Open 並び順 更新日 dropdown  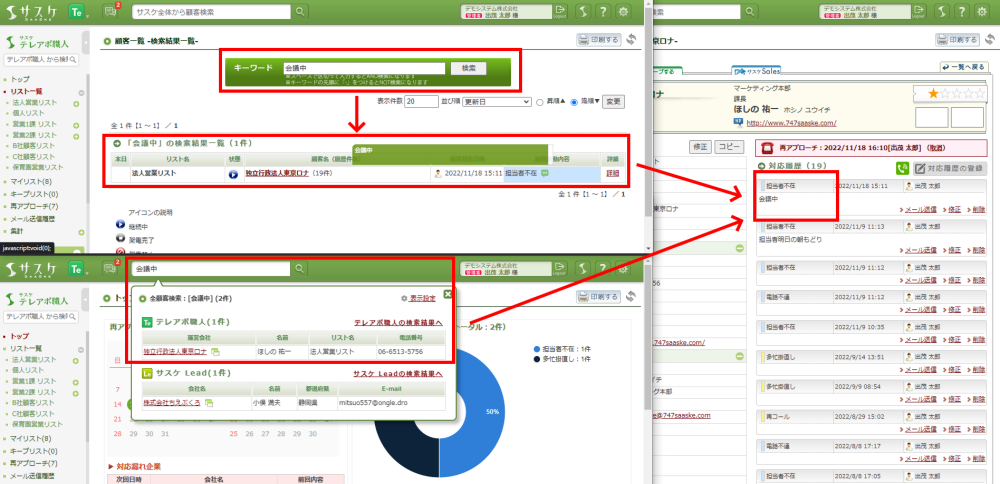[497, 101]
